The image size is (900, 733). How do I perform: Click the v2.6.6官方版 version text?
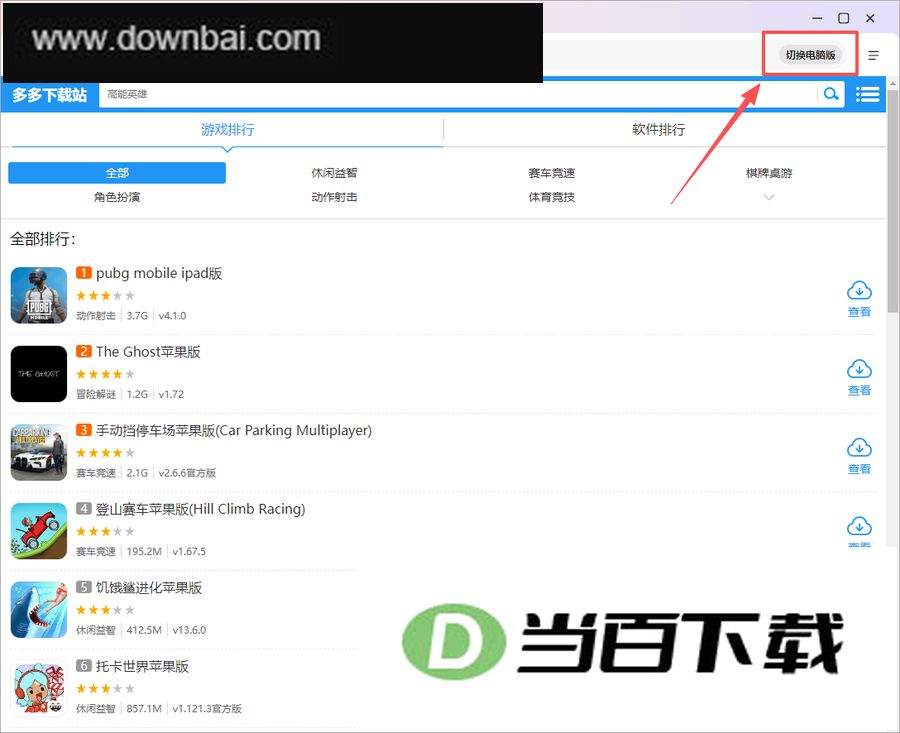pyautogui.click(x=187, y=473)
